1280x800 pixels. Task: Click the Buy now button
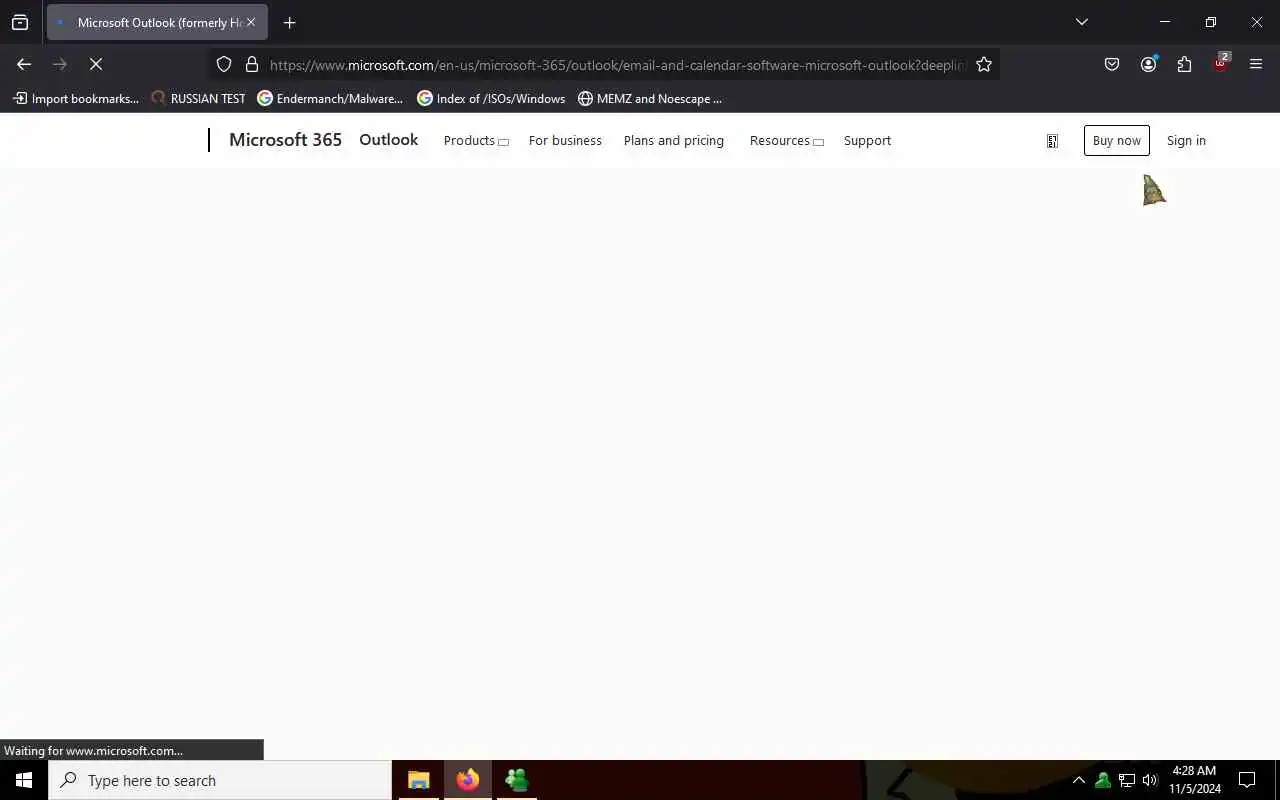tap(1116, 140)
